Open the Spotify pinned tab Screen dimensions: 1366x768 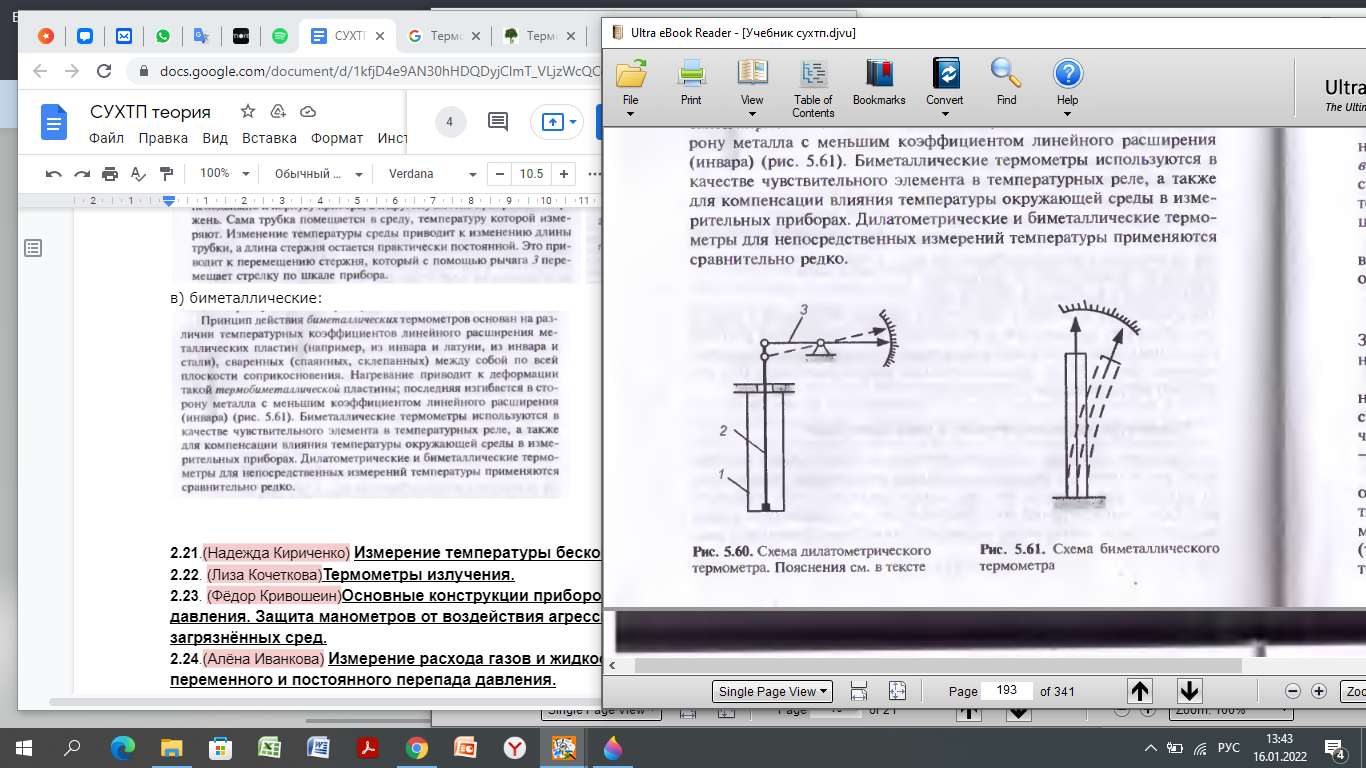280,36
